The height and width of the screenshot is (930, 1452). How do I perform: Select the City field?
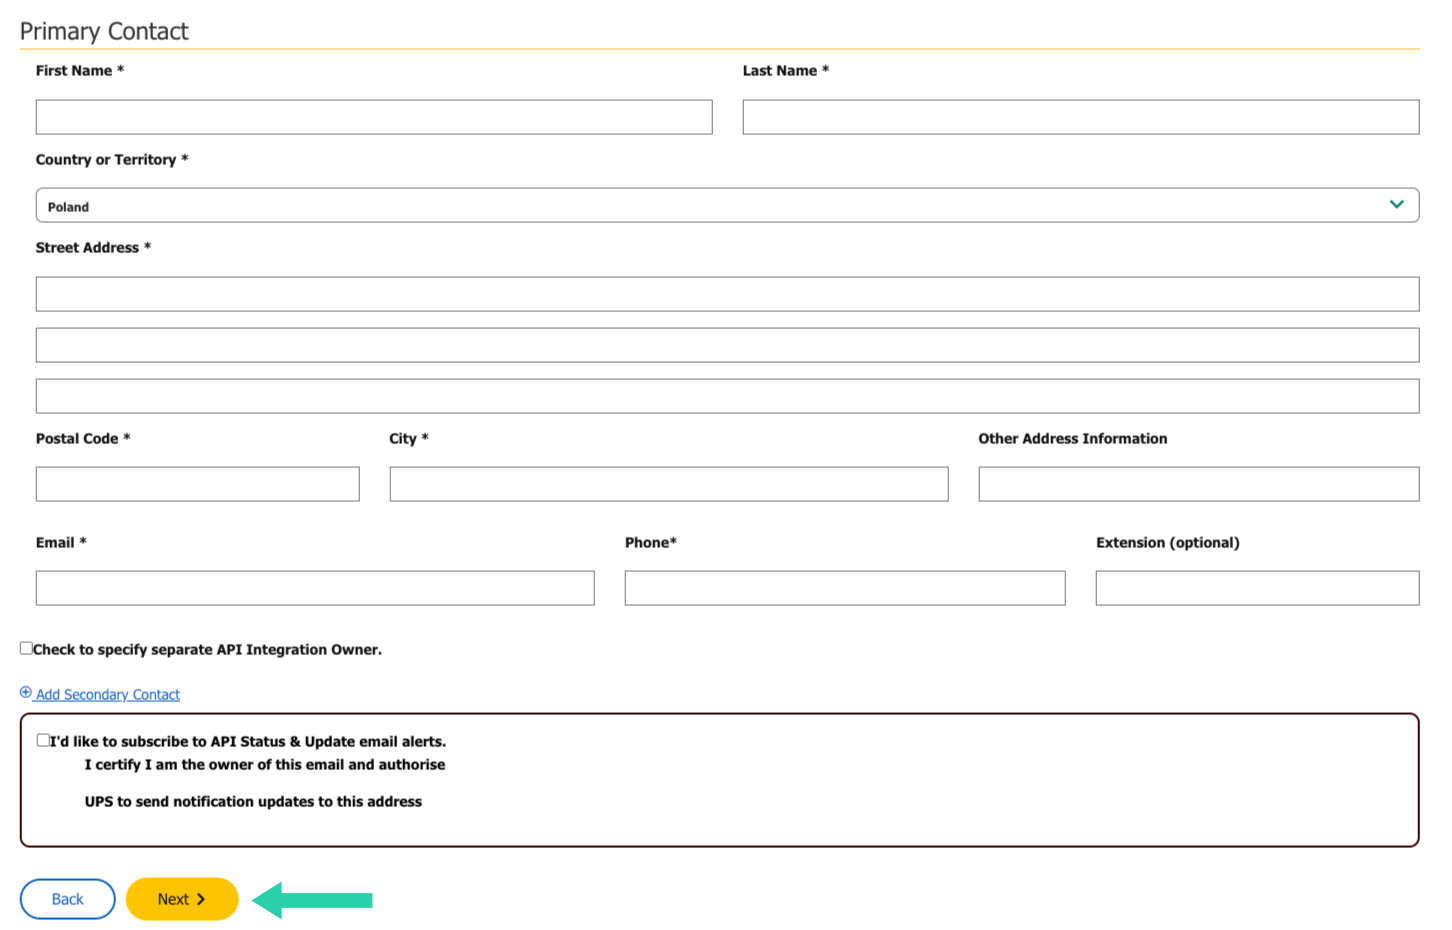click(668, 484)
